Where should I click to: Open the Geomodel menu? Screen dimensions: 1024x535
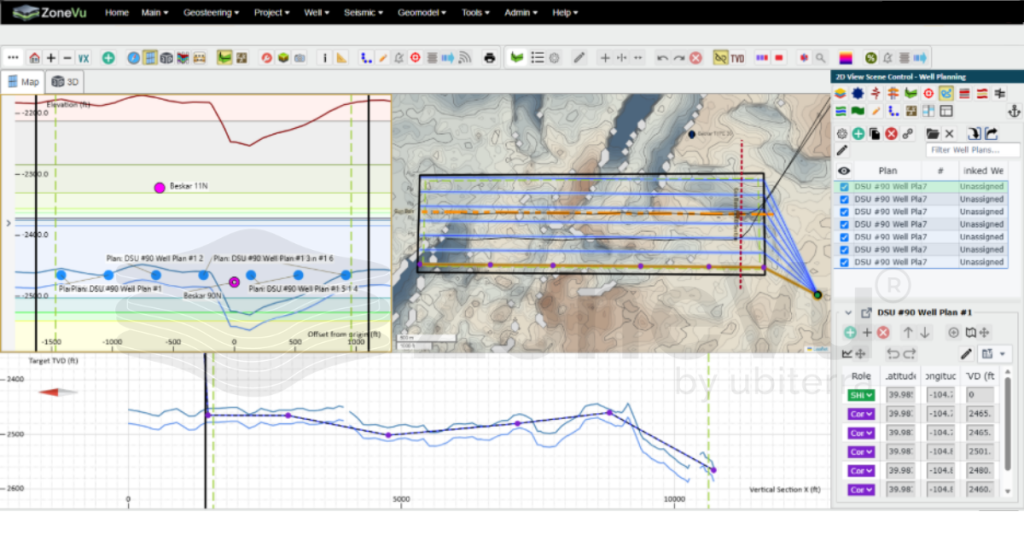[x=422, y=12]
